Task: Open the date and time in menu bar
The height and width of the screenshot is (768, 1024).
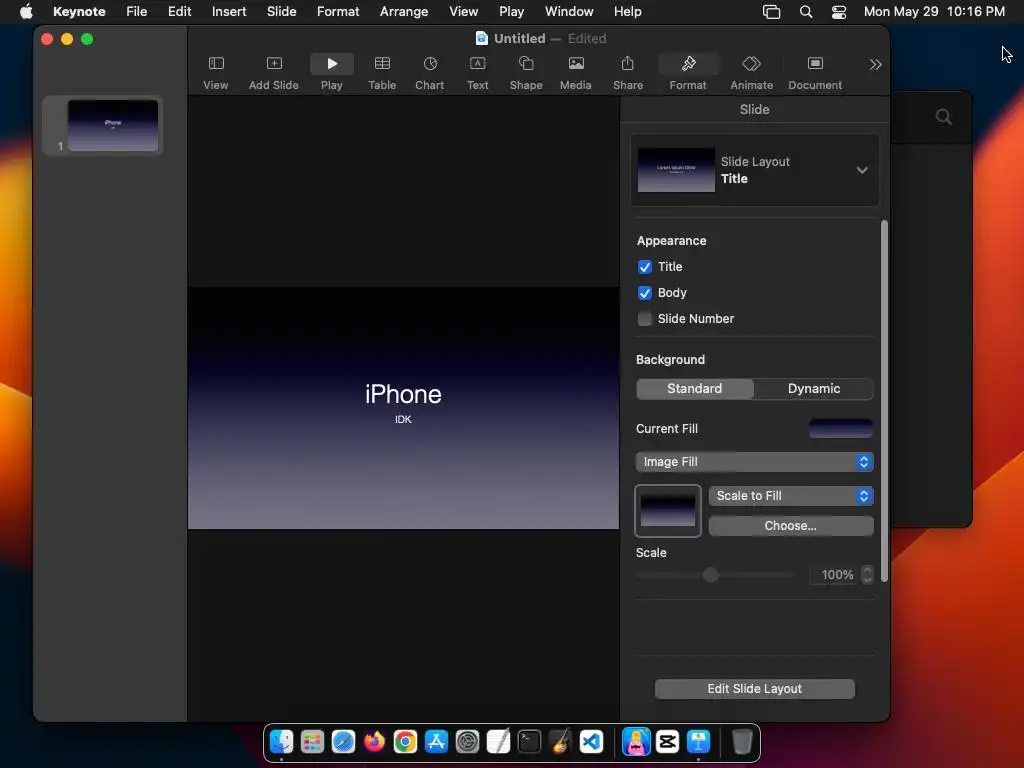Action: tap(934, 12)
